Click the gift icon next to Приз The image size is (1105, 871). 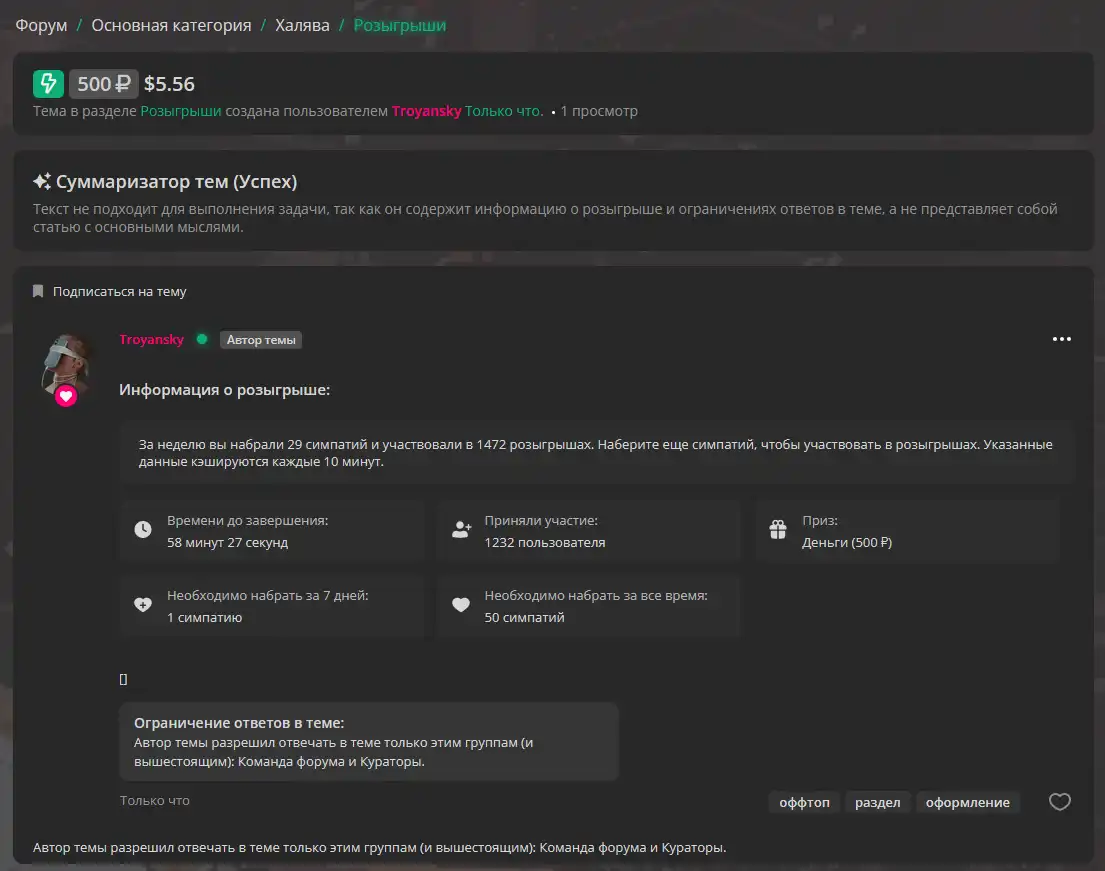click(778, 530)
